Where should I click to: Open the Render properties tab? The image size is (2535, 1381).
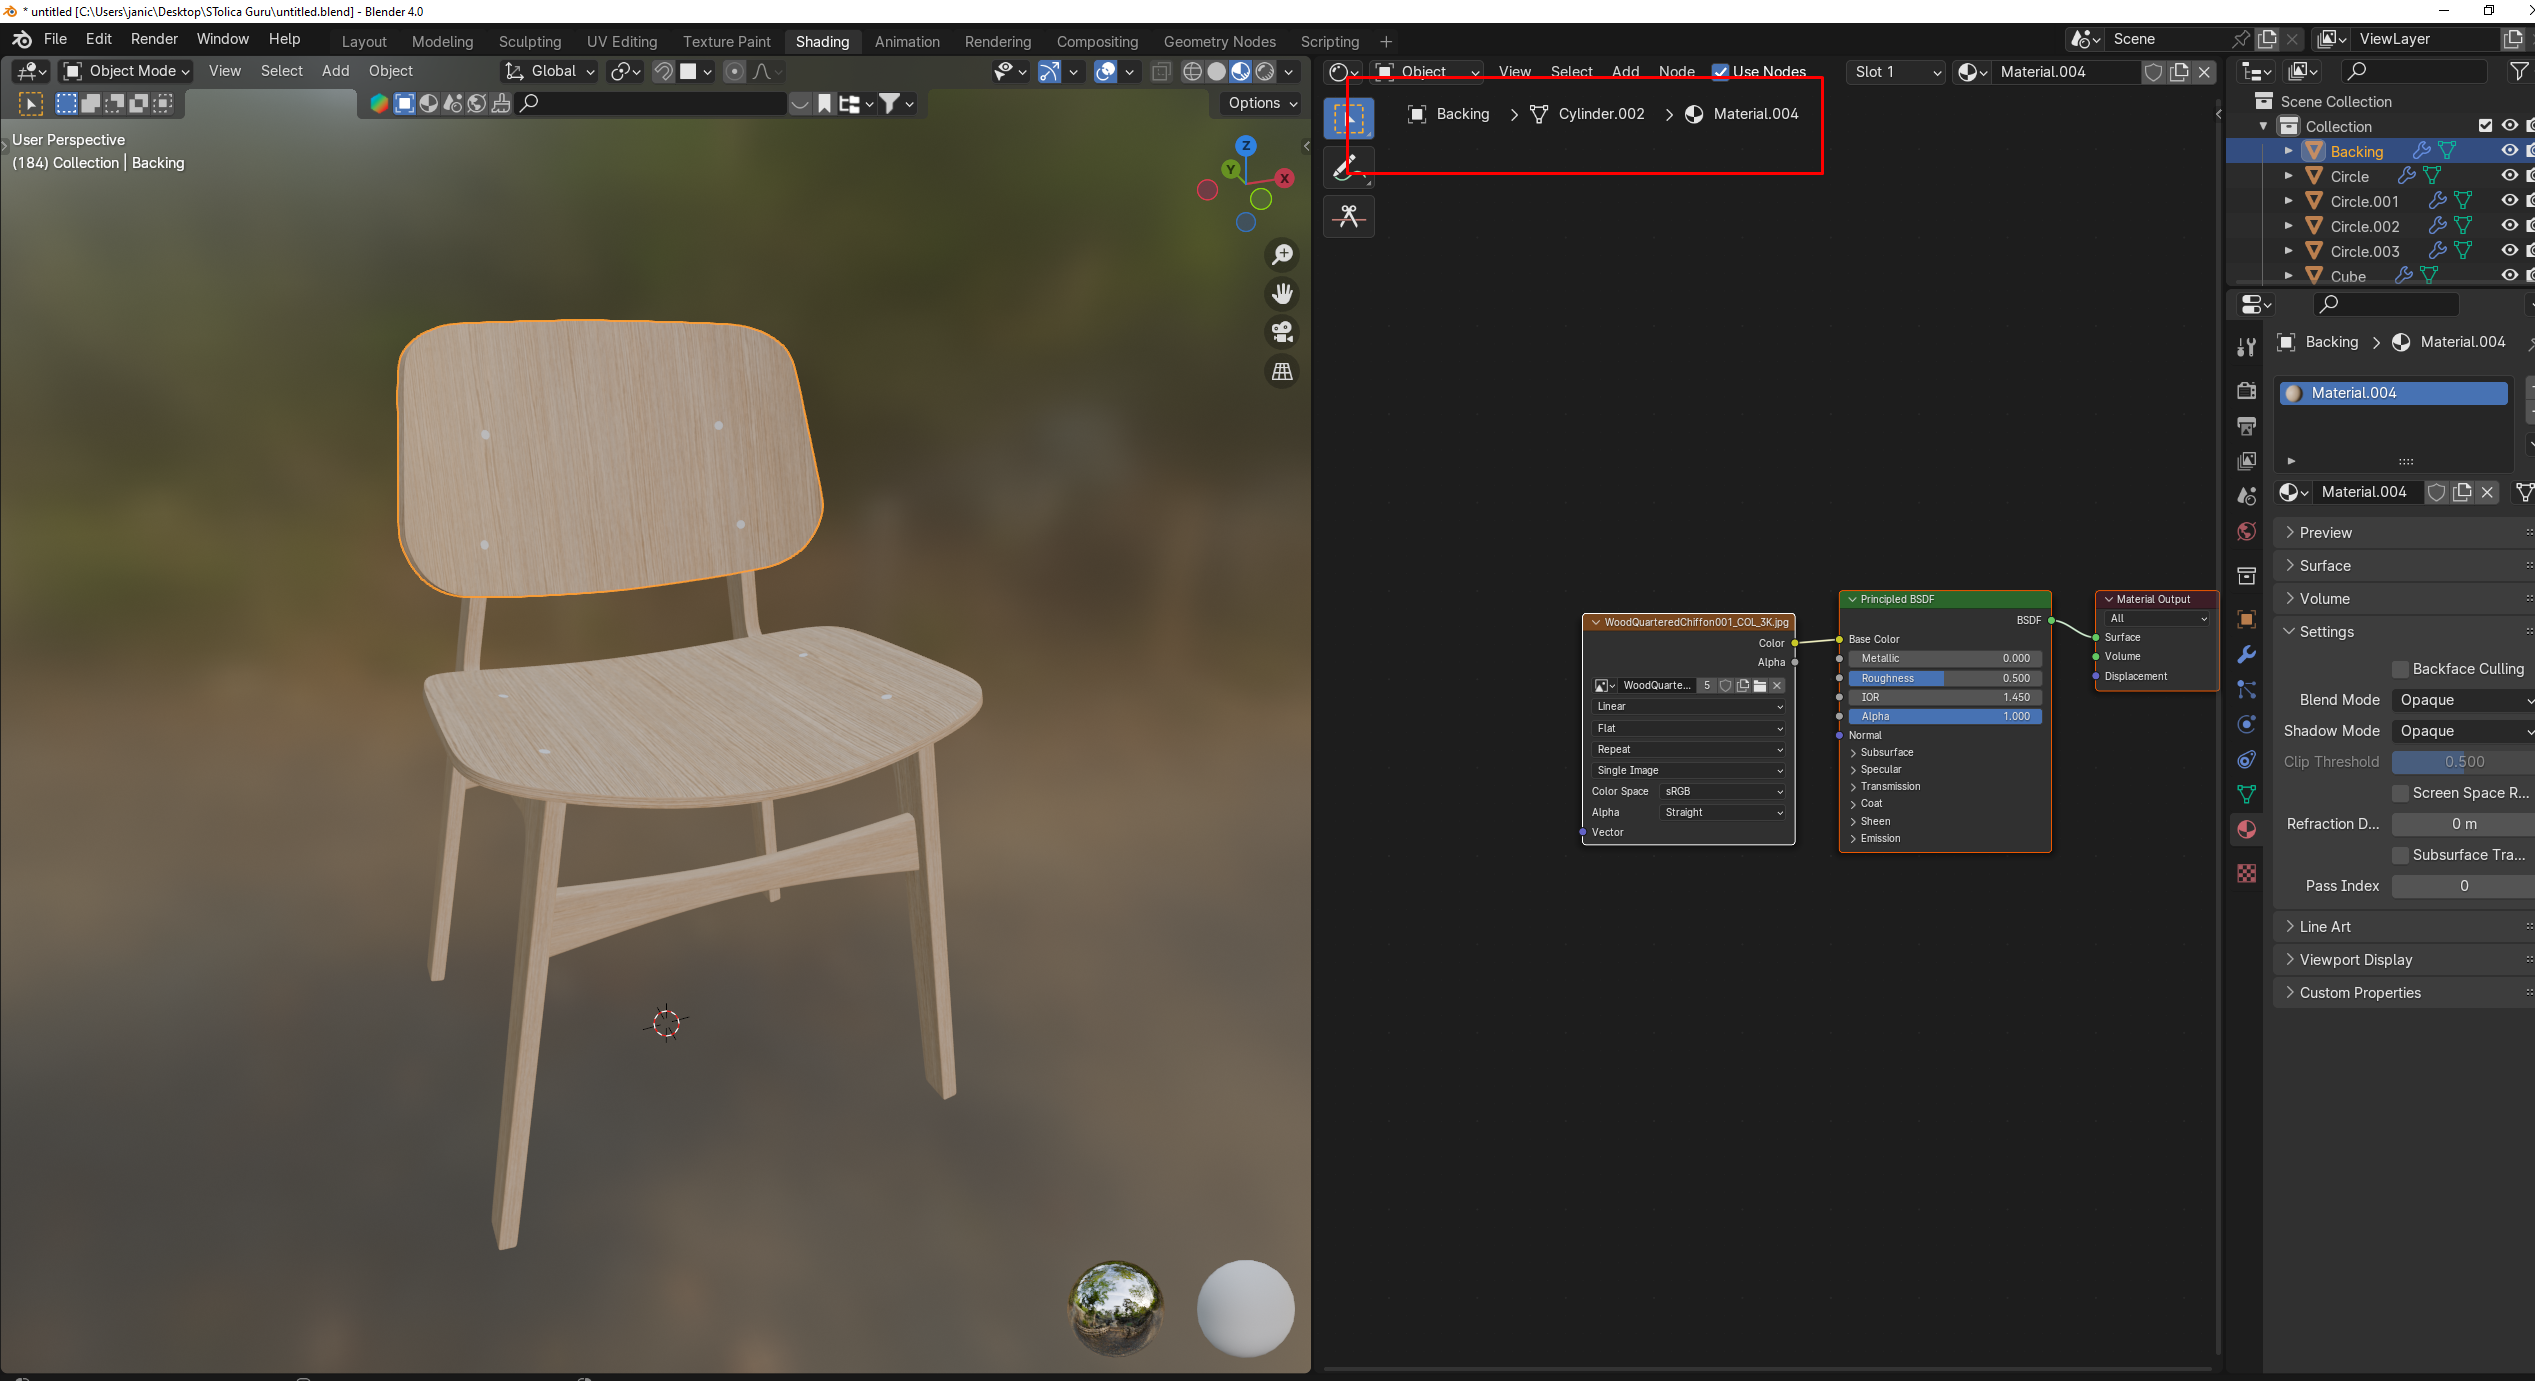pyautogui.click(x=2246, y=390)
